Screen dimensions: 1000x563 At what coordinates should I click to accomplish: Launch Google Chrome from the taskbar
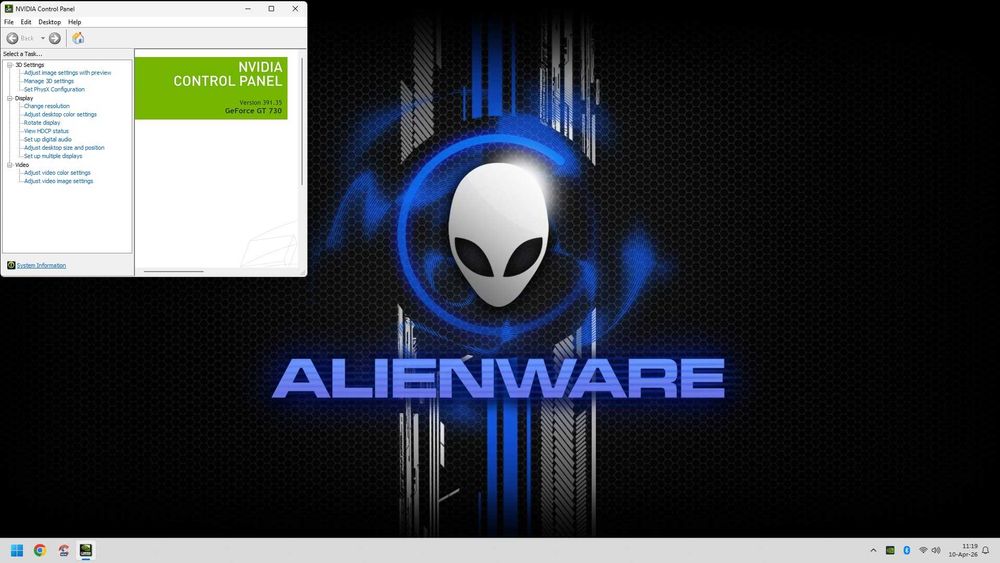(x=40, y=550)
